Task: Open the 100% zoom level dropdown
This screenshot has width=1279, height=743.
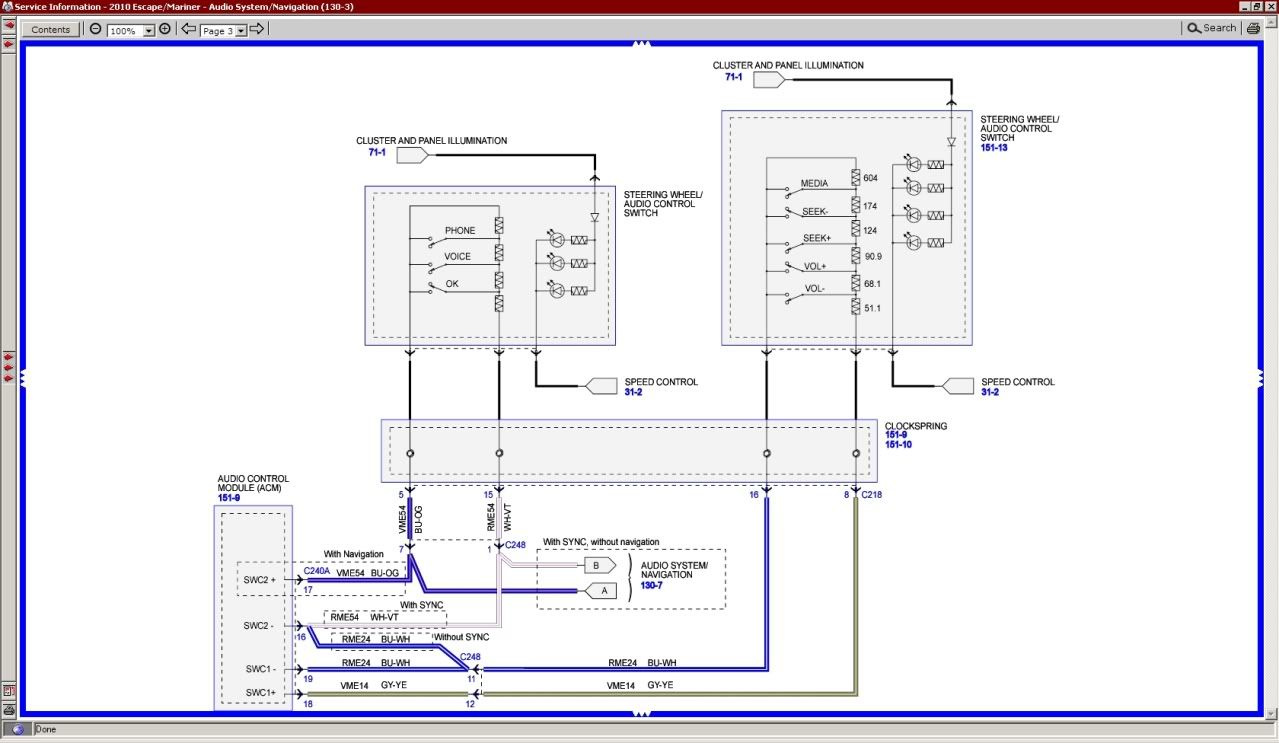Action: [x=149, y=31]
